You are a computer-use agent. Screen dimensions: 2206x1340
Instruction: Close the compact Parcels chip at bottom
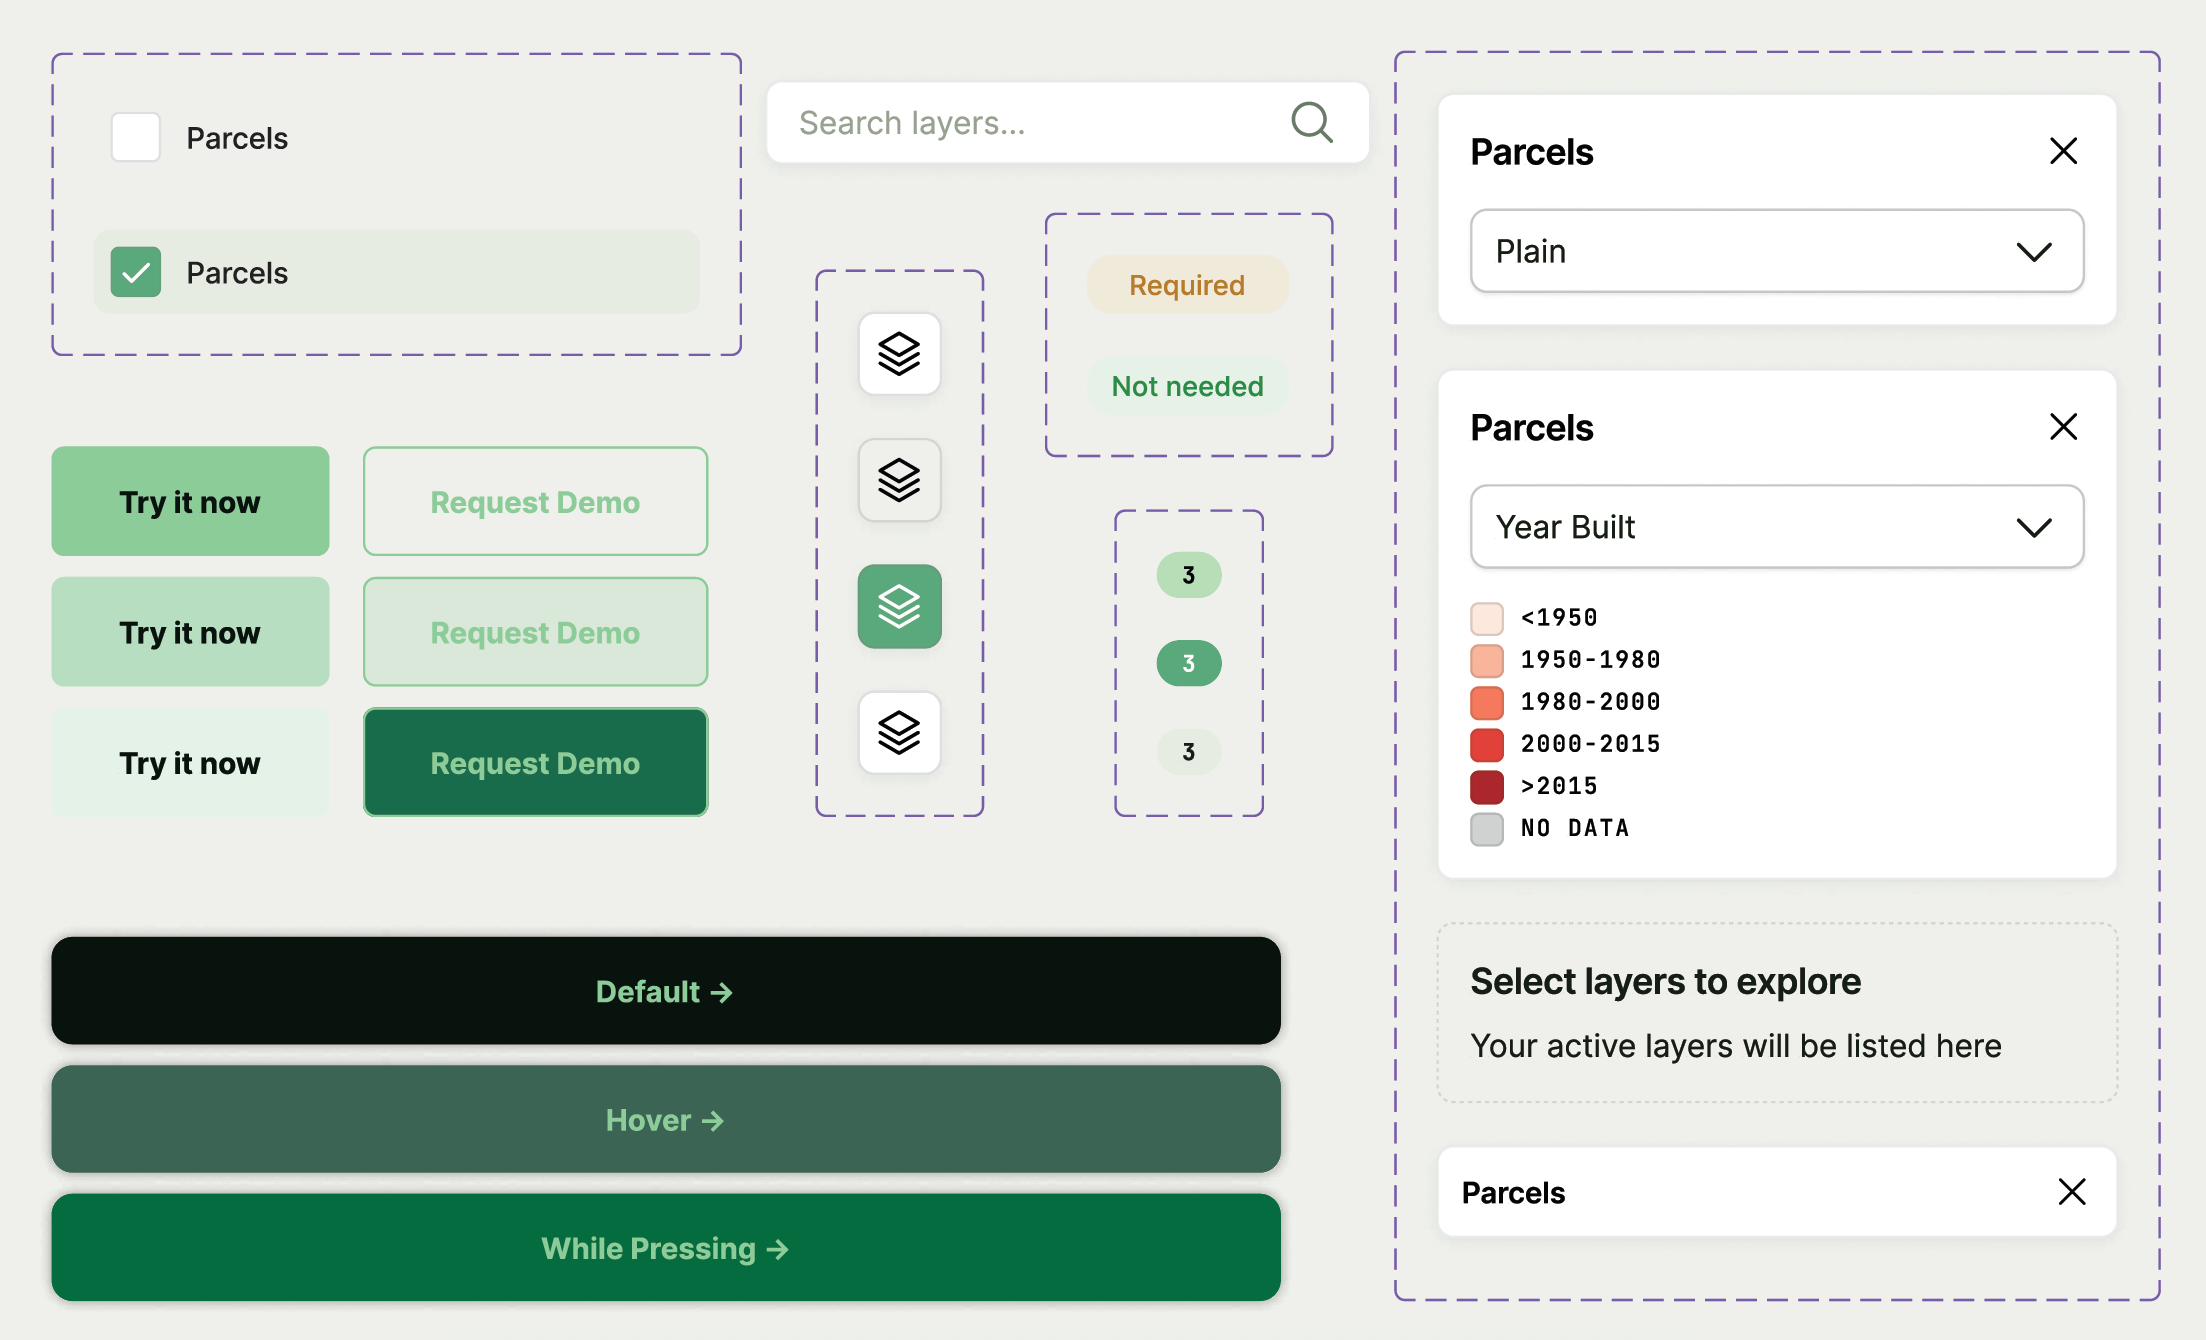coord(2072,1192)
